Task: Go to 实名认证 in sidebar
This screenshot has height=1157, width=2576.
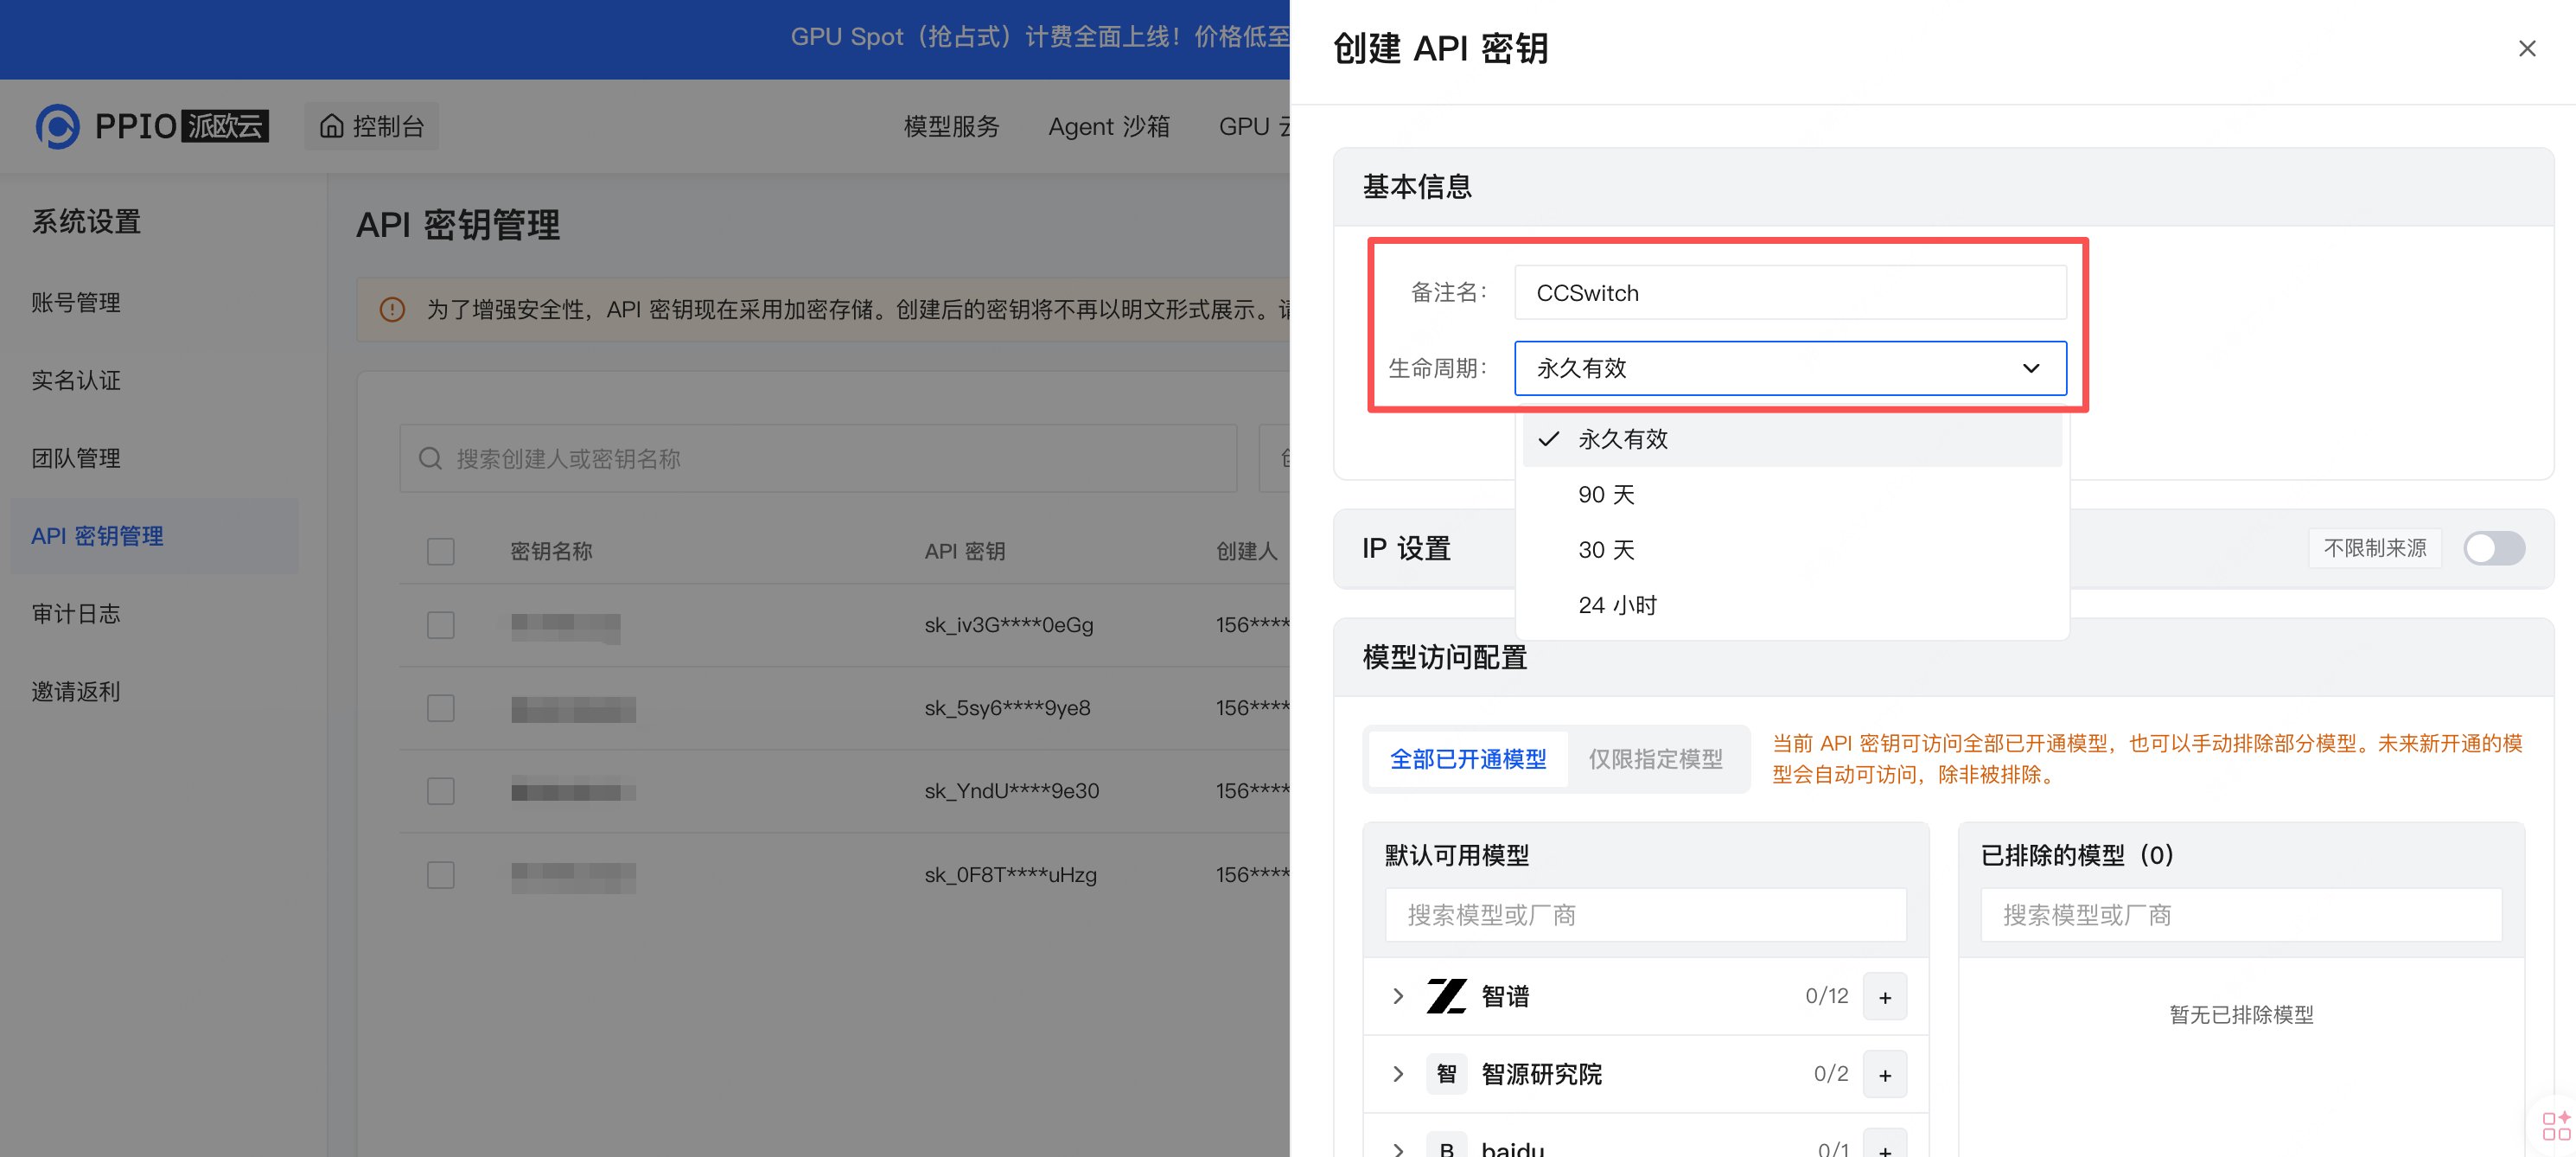Action: (x=76, y=381)
